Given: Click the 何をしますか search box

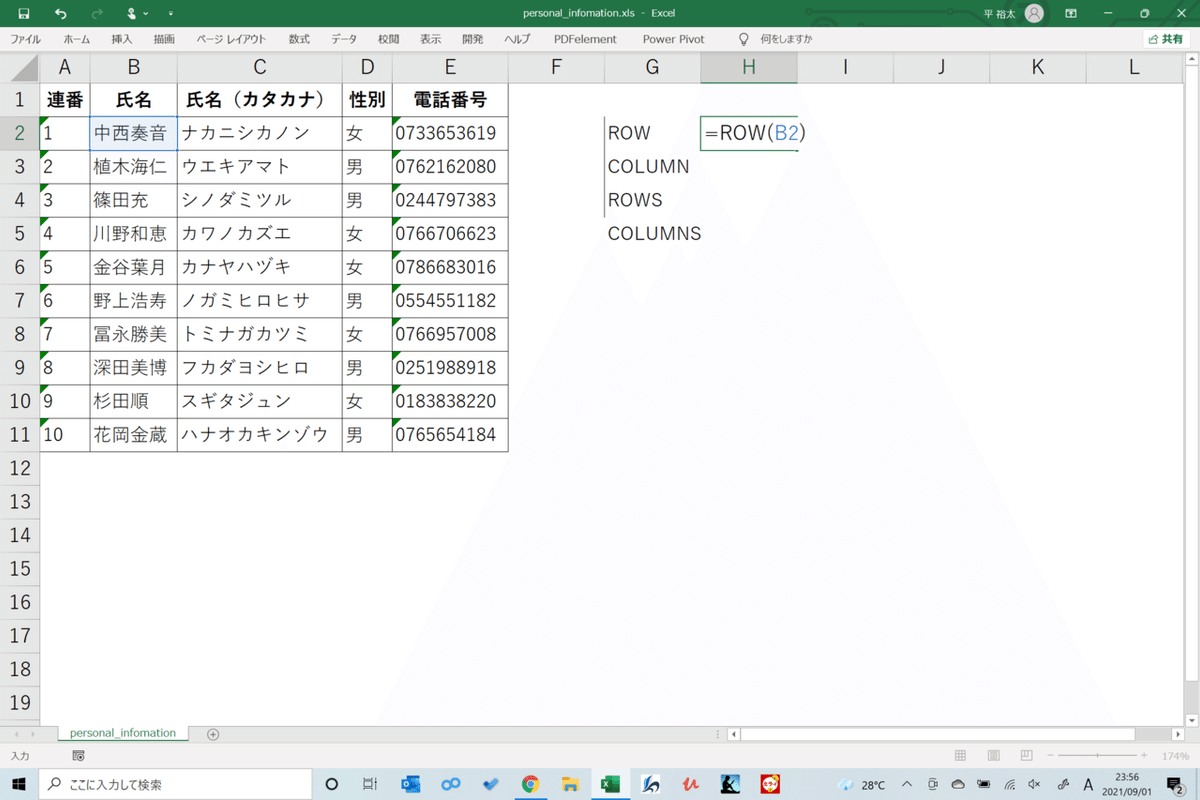Looking at the screenshot, I should pyautogui.click(x=786, y=39).
